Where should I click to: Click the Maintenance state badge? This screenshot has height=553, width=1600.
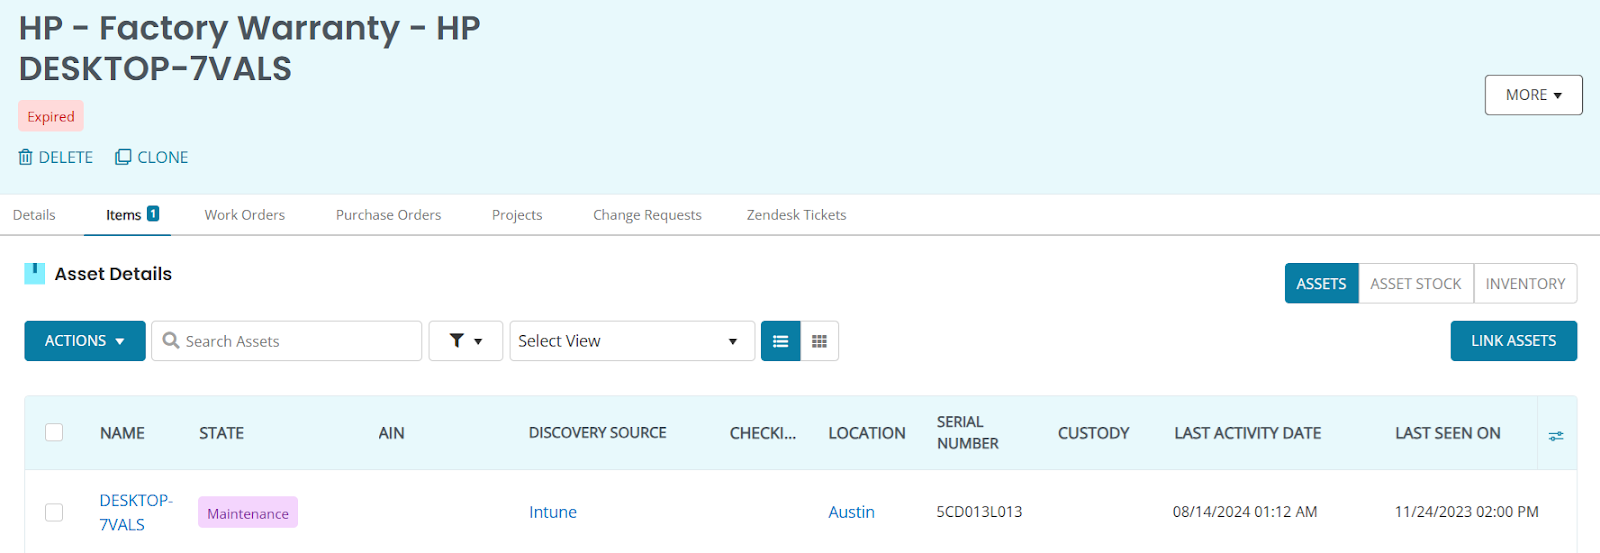click(x=248, y=513)
